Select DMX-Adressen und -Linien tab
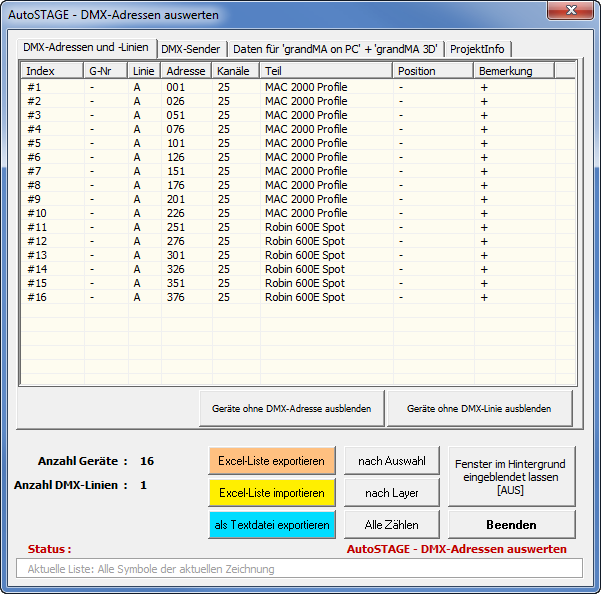The image size is (601, 594). pos(83,48)
